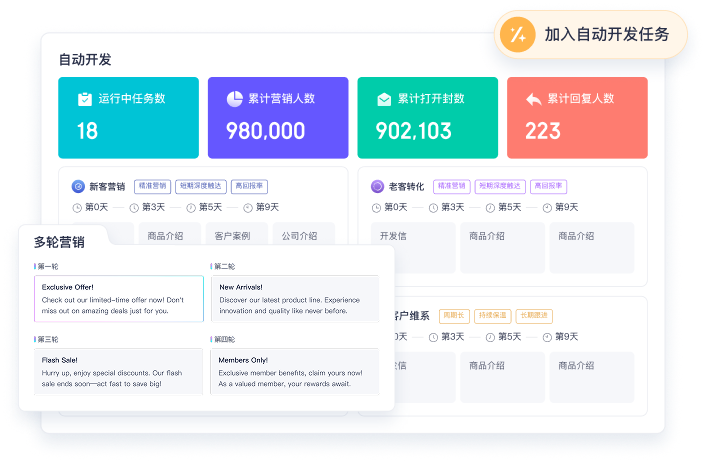Click the clock icon for 第9天 in 新客营销
The height and width of the screenshot is (461, 706).
point(248,208)
